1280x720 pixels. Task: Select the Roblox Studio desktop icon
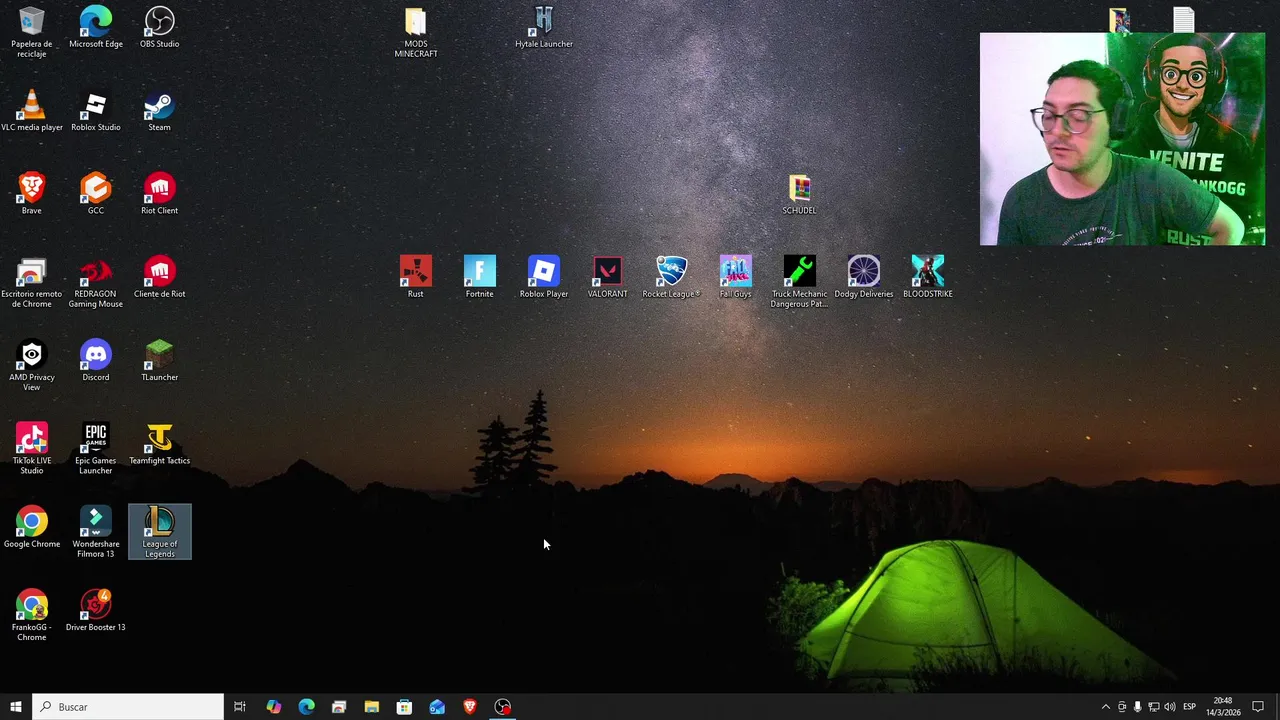tap(96, 110)
